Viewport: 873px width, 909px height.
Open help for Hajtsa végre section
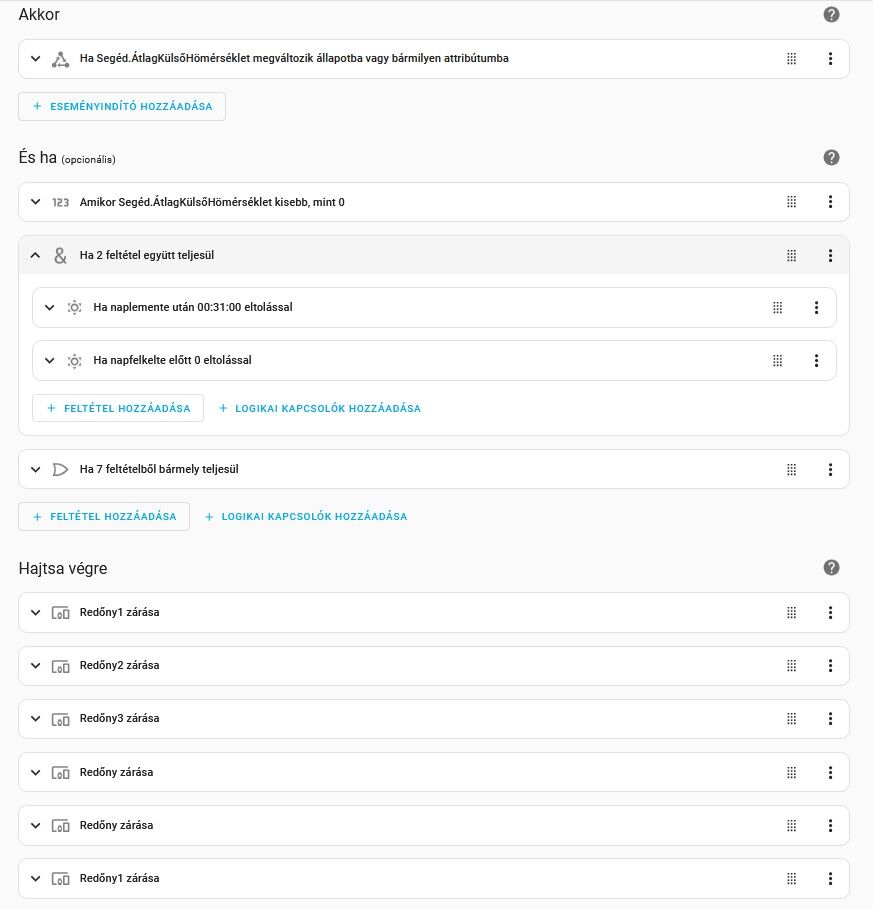pos(831,568)
